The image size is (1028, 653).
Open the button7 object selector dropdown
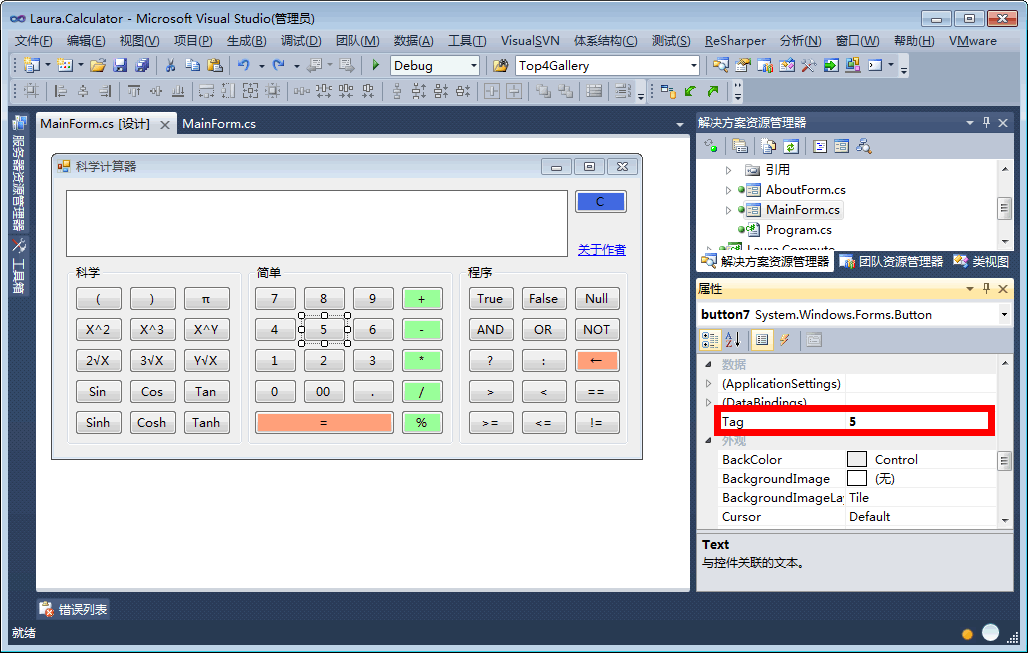1004,315
